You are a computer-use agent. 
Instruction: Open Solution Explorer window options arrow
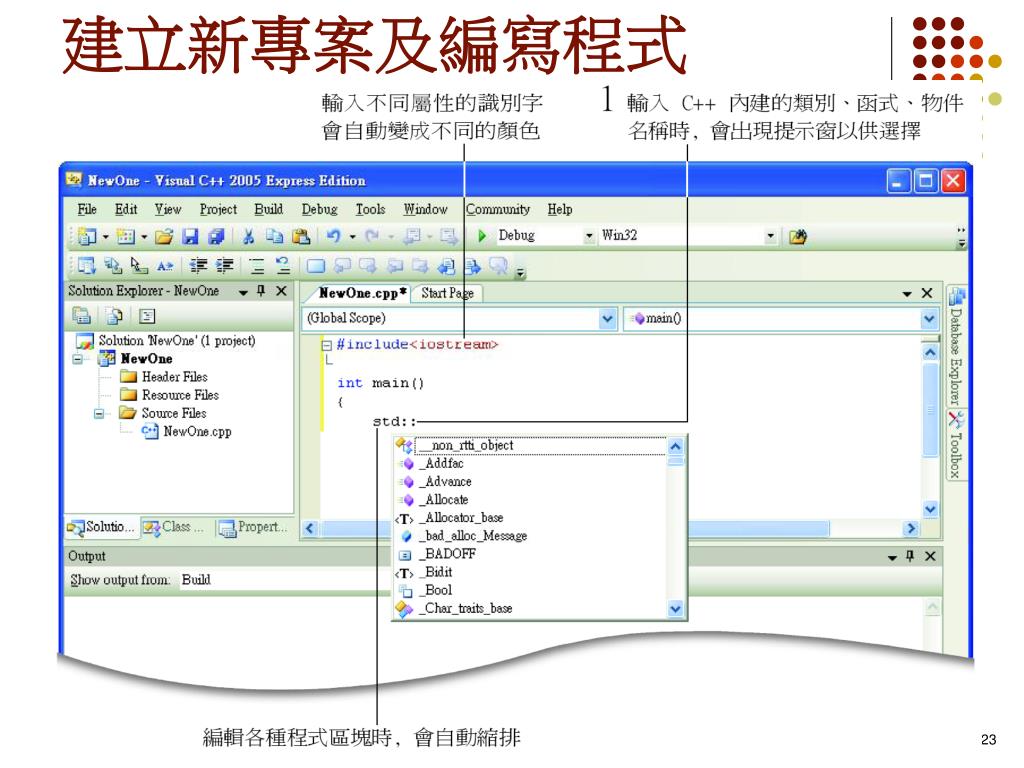click(x=243, y=292)
